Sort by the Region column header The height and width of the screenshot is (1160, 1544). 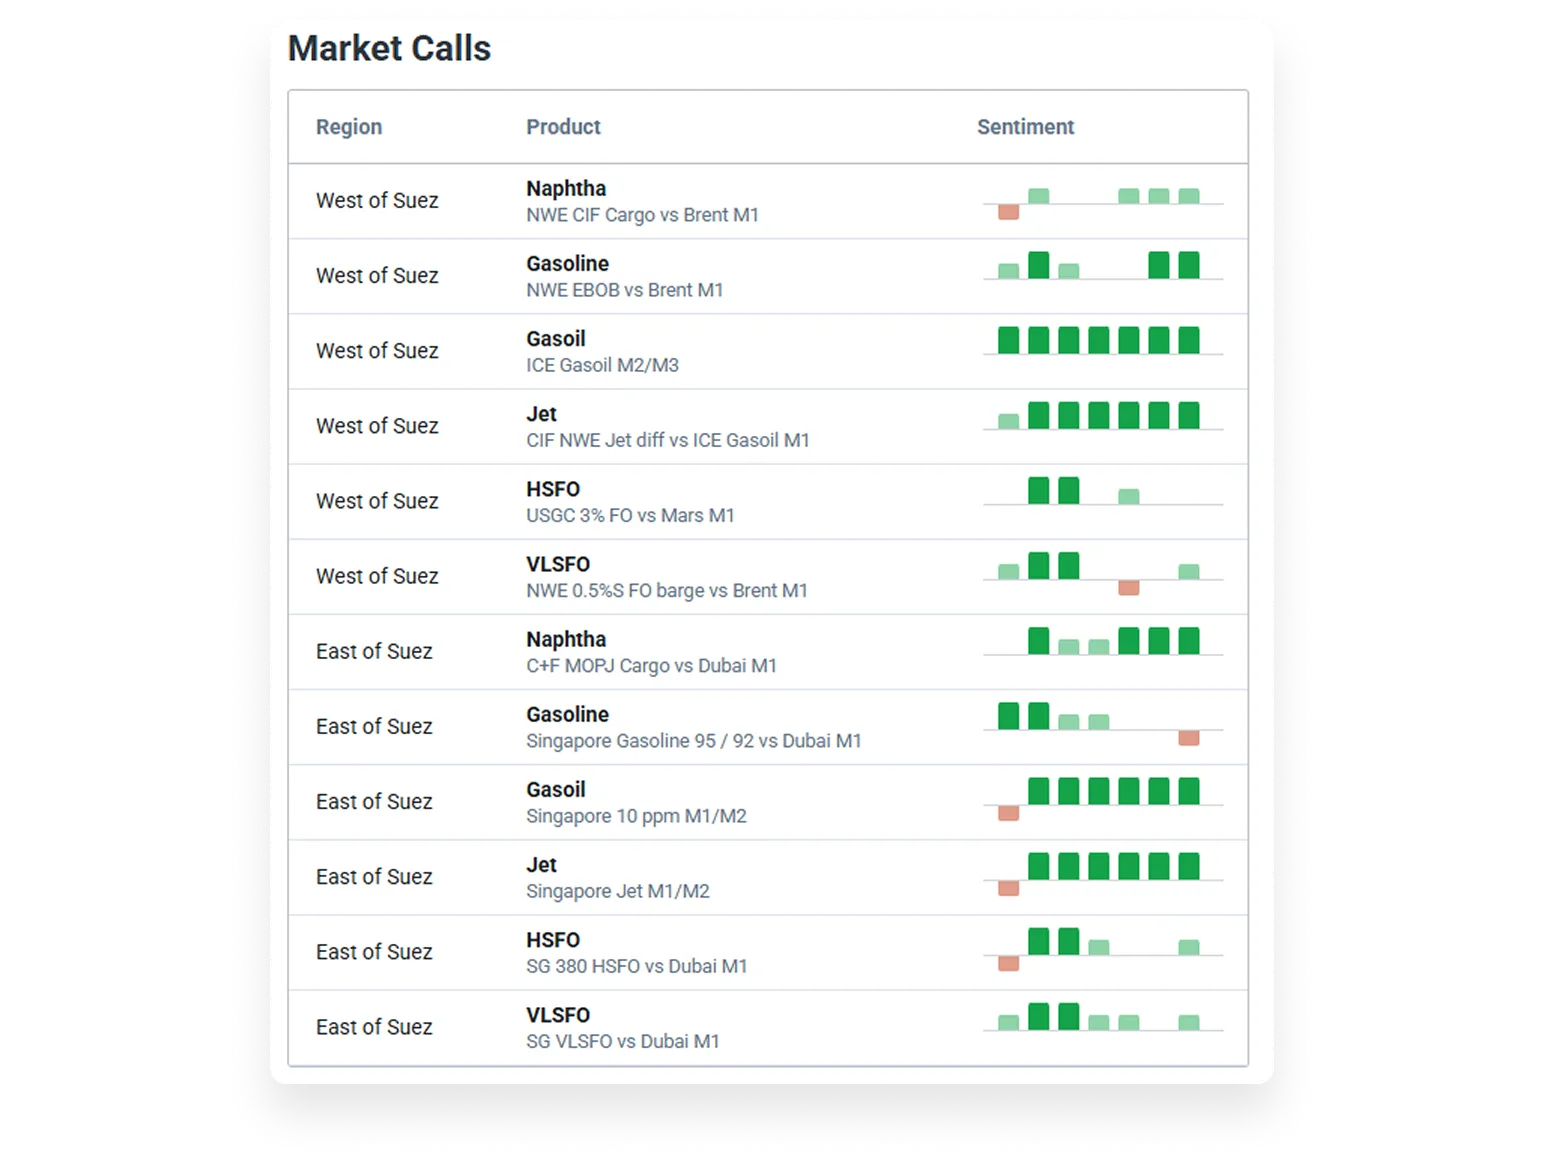tap(349, 127)
